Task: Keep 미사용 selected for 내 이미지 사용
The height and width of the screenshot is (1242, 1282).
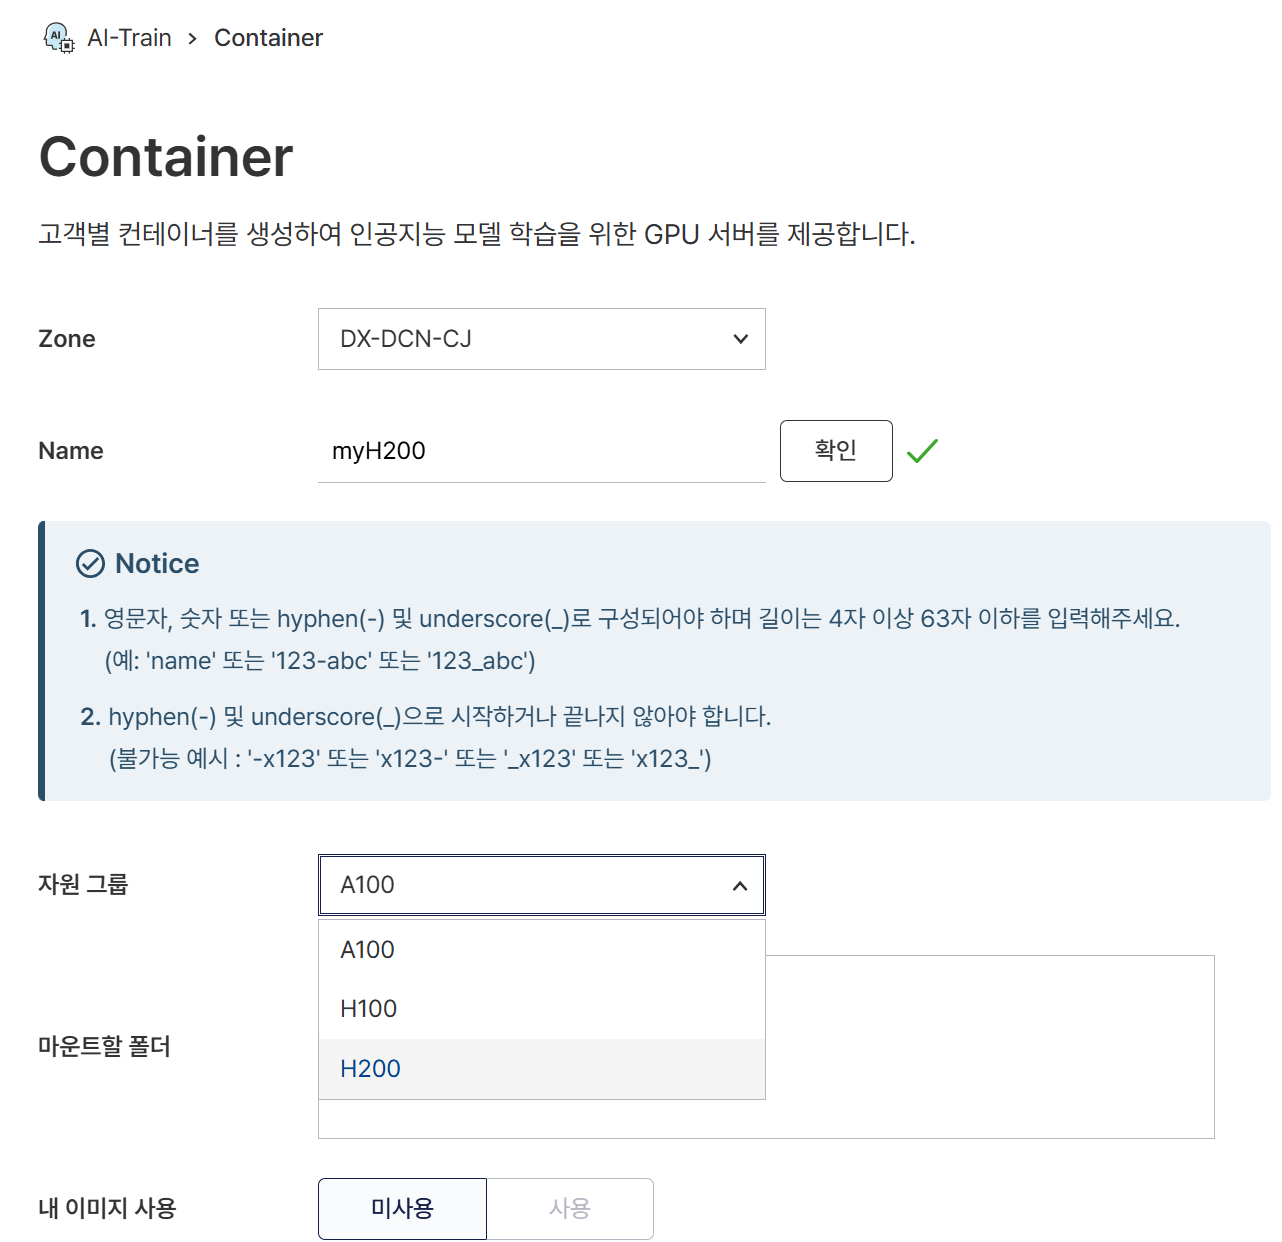Action: tap(402, 1208)
